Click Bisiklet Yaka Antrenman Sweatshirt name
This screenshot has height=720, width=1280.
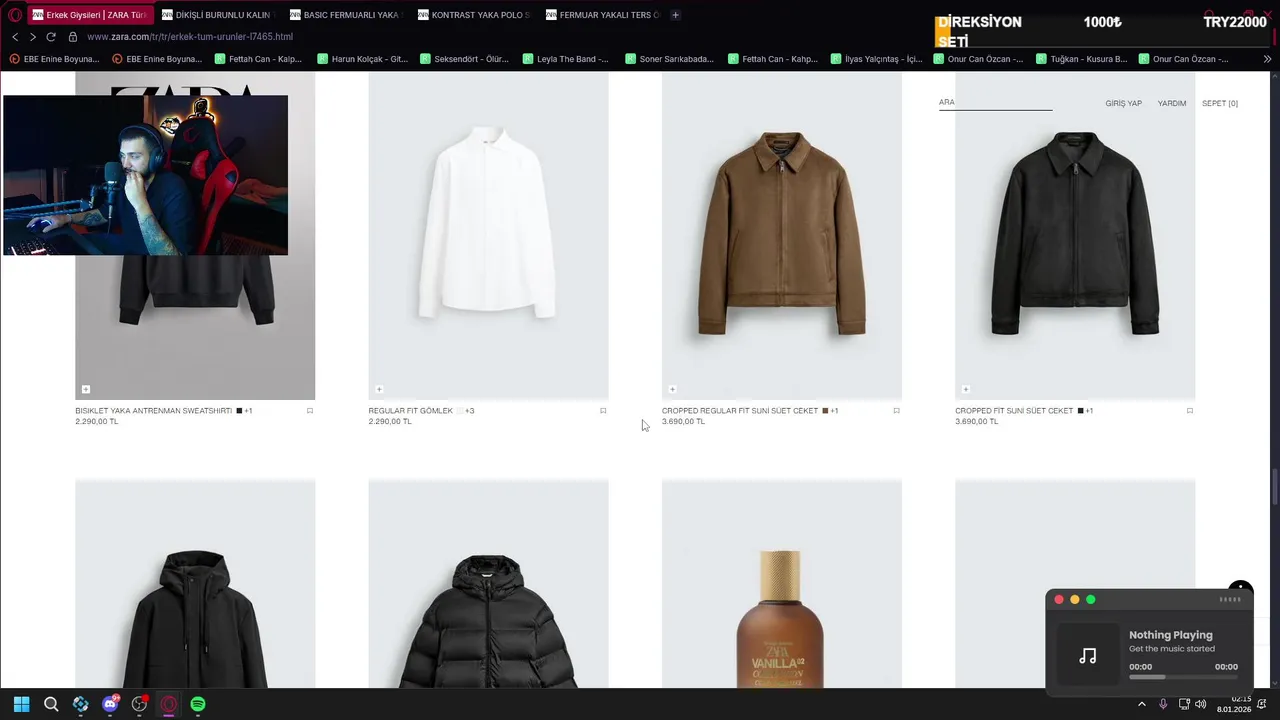(154, 411)
